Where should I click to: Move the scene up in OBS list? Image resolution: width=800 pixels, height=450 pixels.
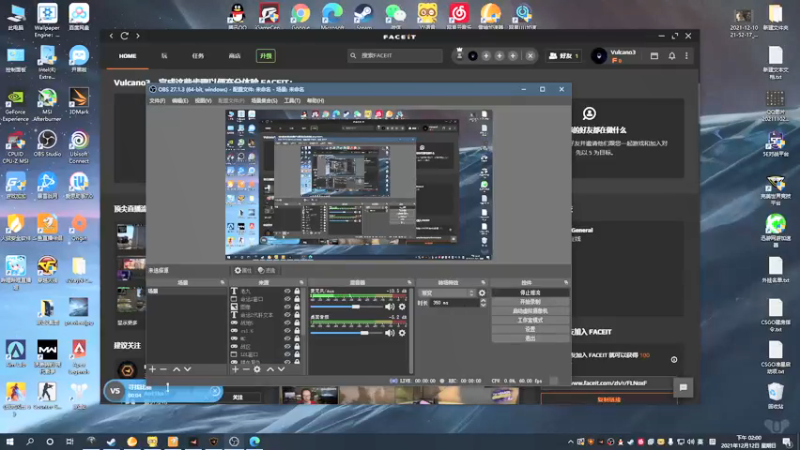tap(176, 369)
